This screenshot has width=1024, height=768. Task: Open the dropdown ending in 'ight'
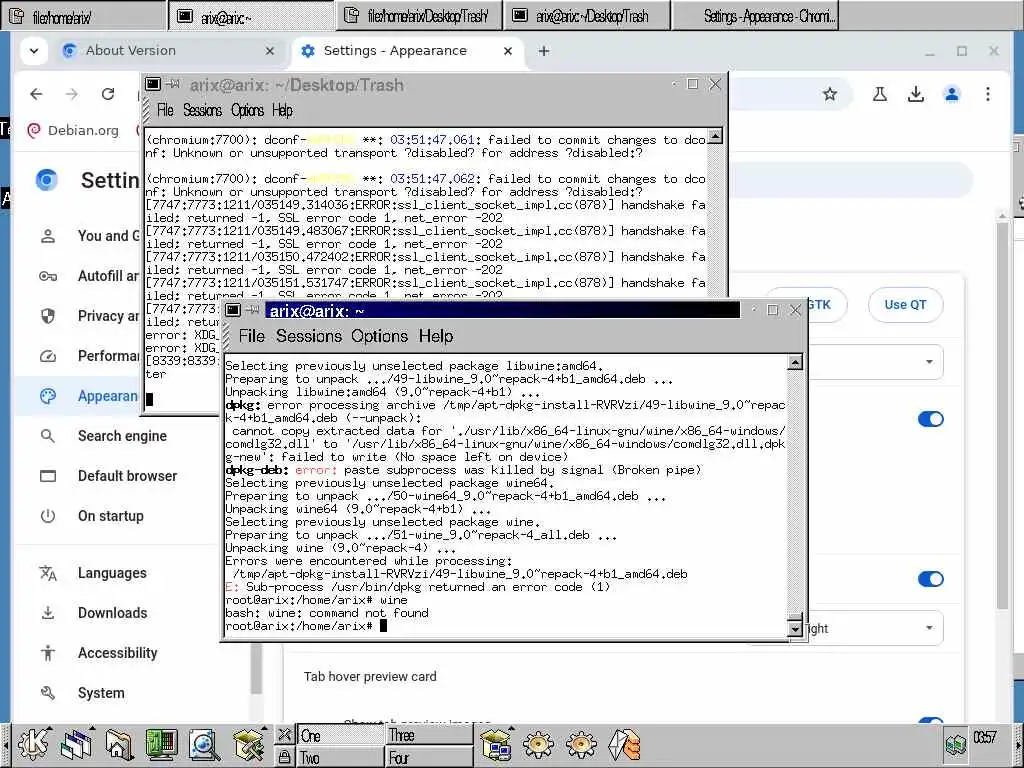(875, 628)
